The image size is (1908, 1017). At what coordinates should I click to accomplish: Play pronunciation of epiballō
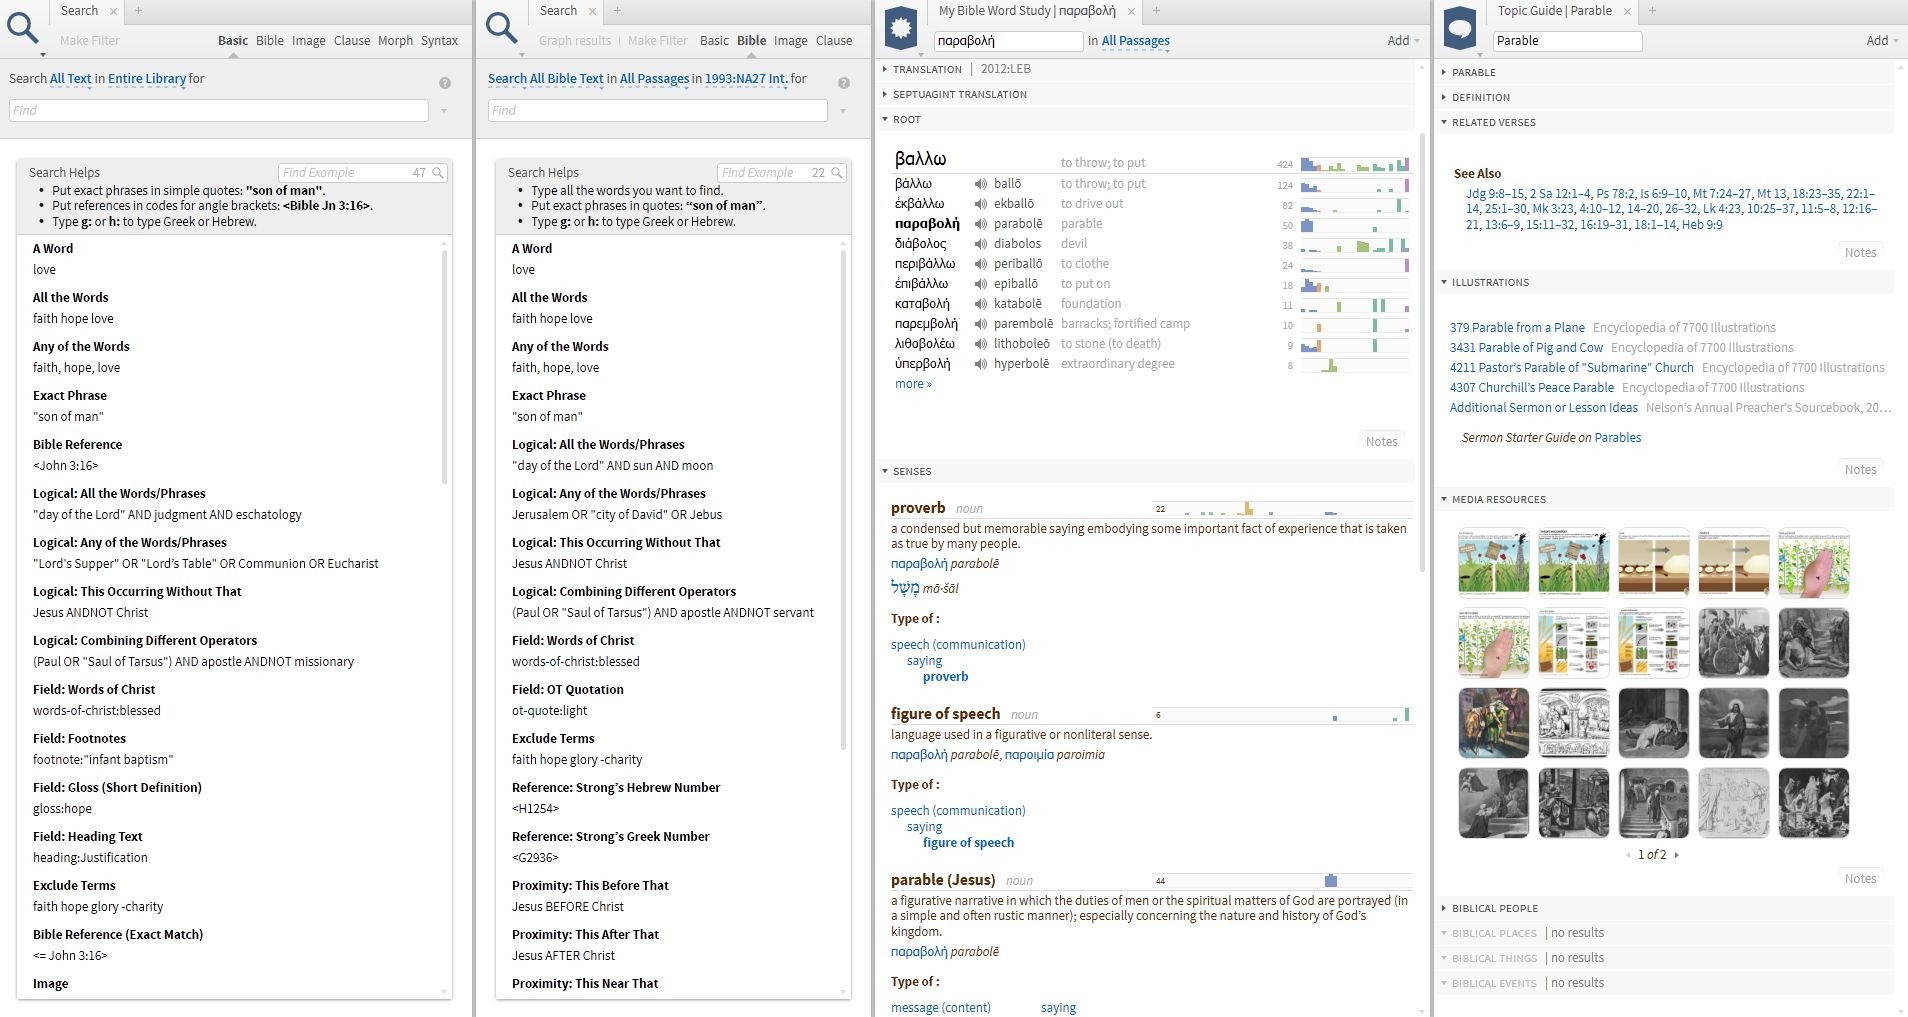click(x=981, y=284)
